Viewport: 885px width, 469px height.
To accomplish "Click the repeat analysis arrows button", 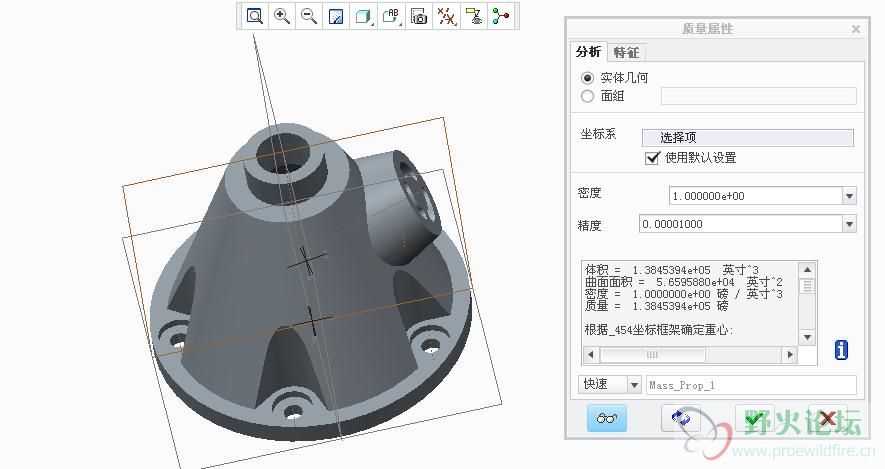I will pyautogui.click(x=681, y=418).
